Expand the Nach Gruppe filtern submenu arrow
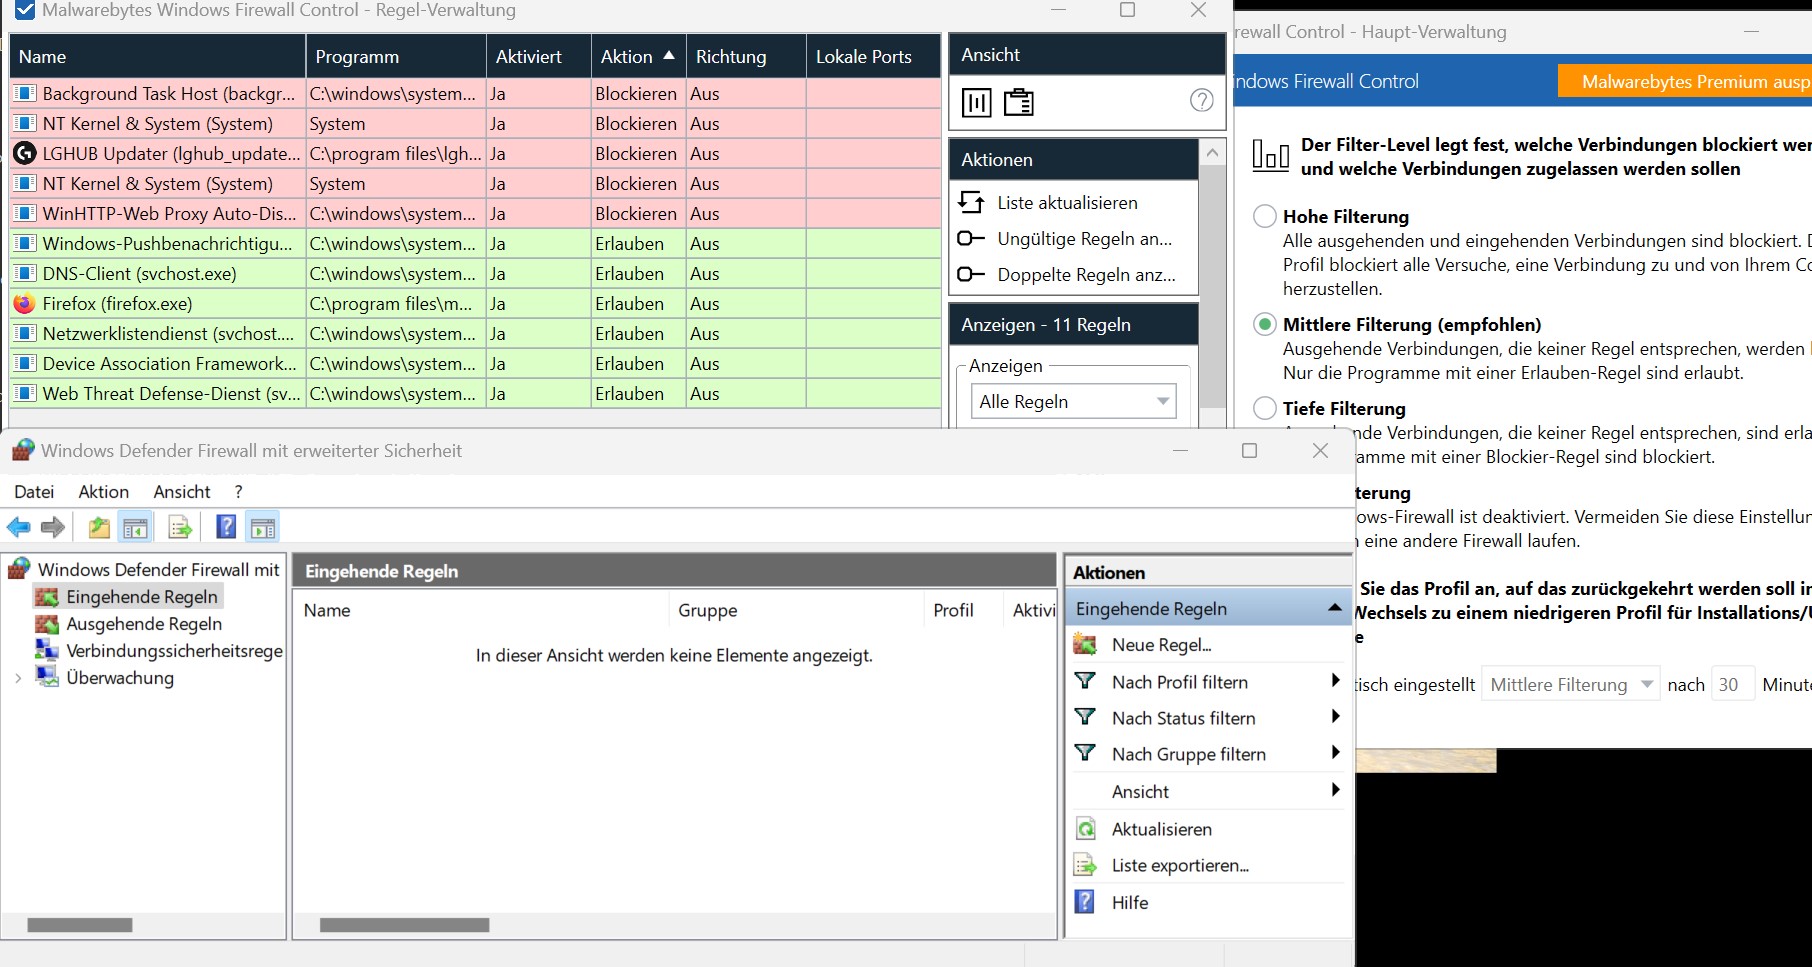The image size is (1812, 967). click(x=1335, y=753)
